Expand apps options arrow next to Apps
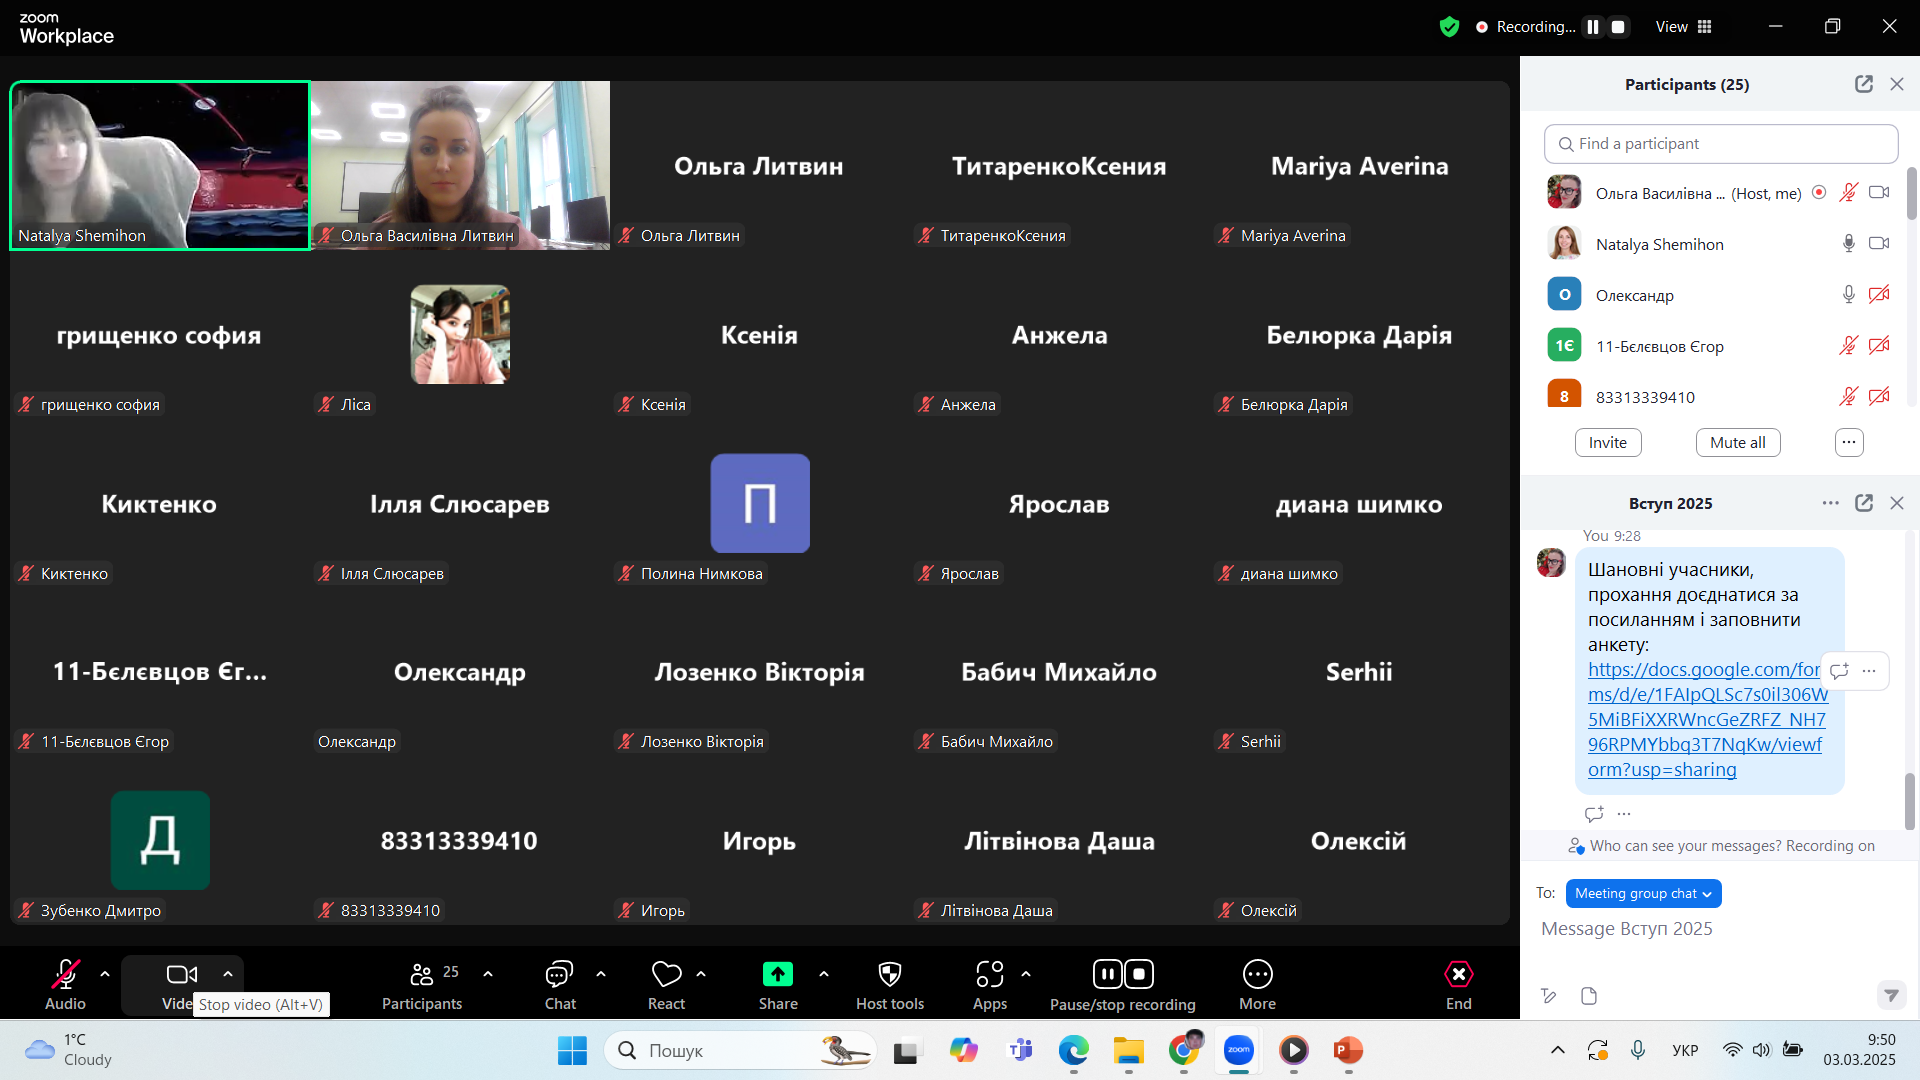Viewport: 1920px width, 1080px height. coord(1026,973)
